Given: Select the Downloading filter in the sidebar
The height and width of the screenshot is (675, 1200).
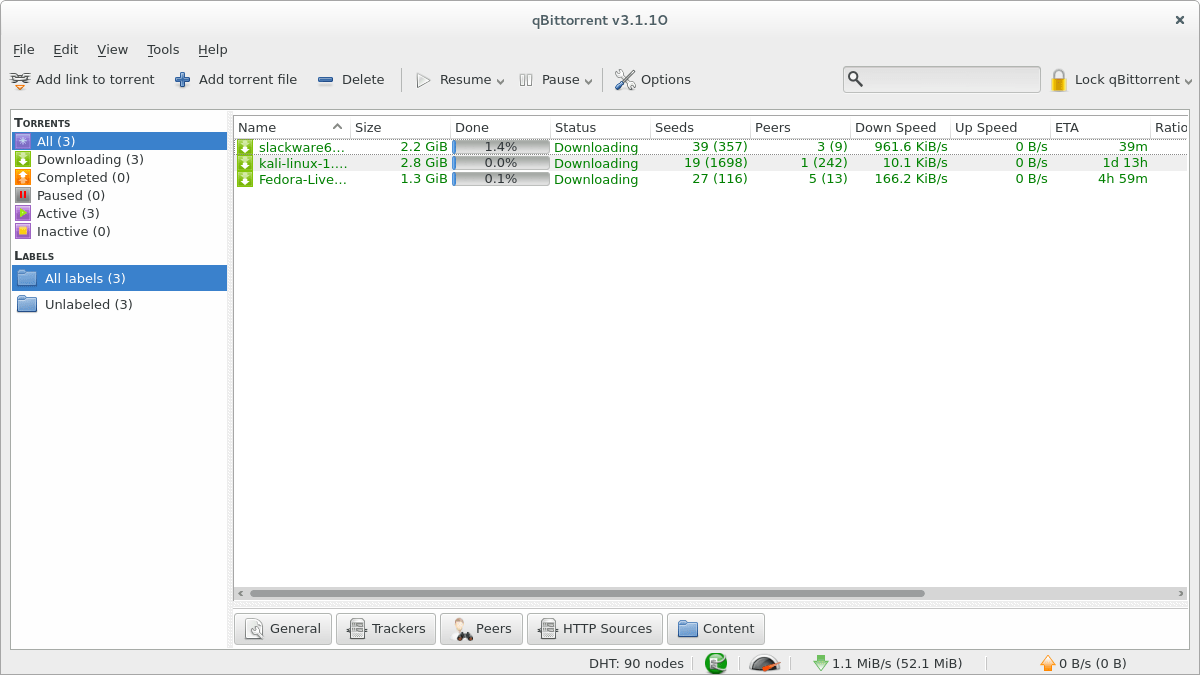Looking at the screenshot, I should (x=90, y=159).
